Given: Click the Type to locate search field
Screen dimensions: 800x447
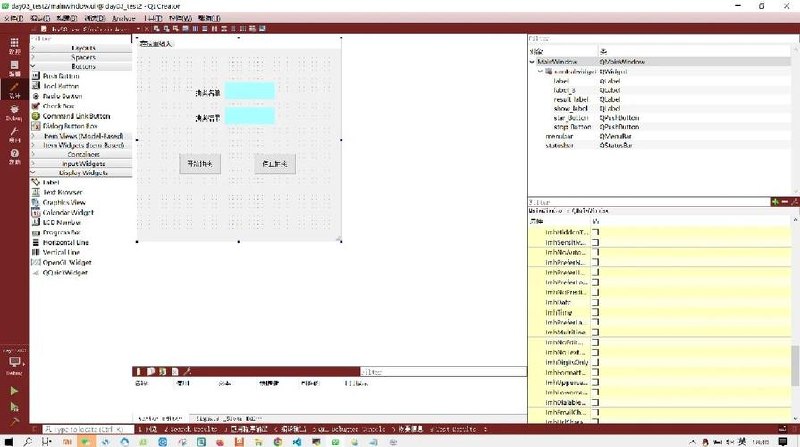Looking at the screenshot, I should (x=88, y=429).
